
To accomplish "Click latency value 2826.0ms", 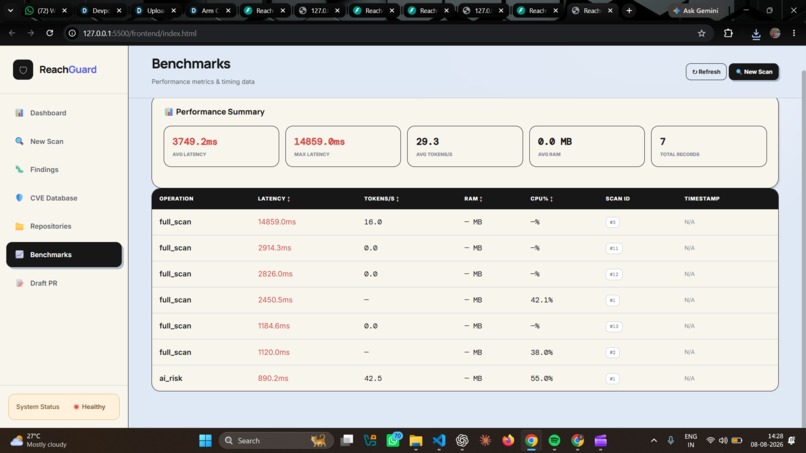I will point(275,274).
